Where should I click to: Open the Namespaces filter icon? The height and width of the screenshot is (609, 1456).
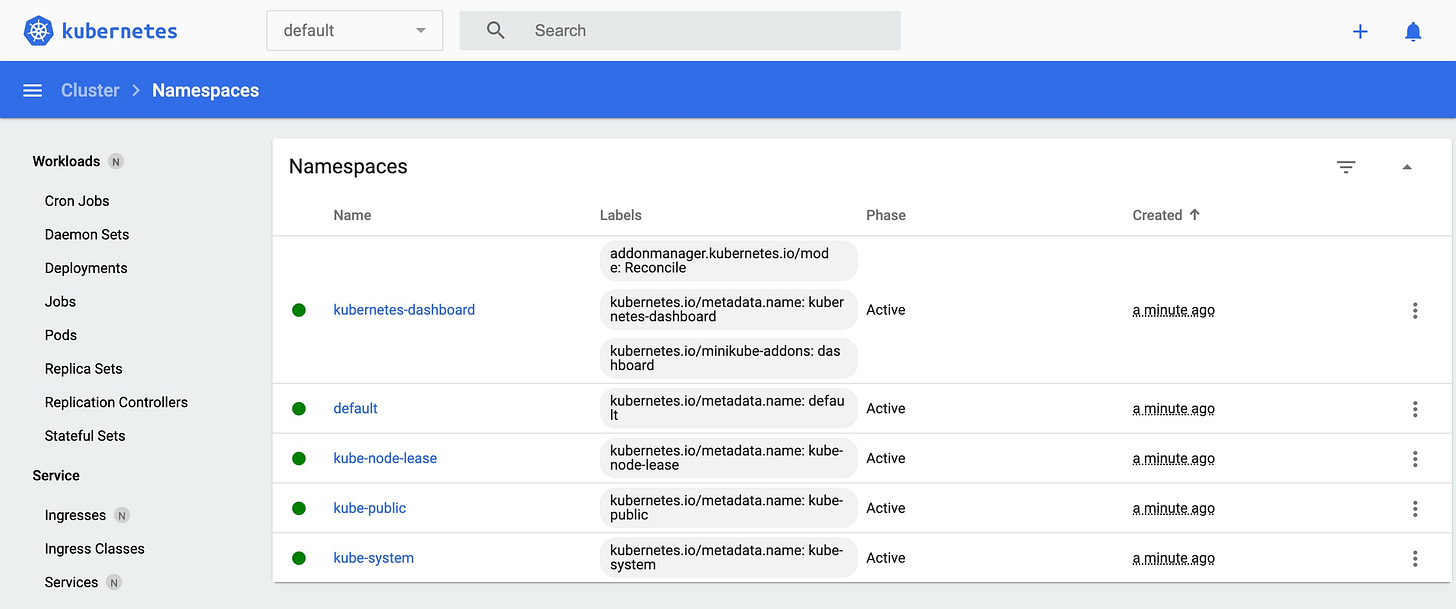1346,167
